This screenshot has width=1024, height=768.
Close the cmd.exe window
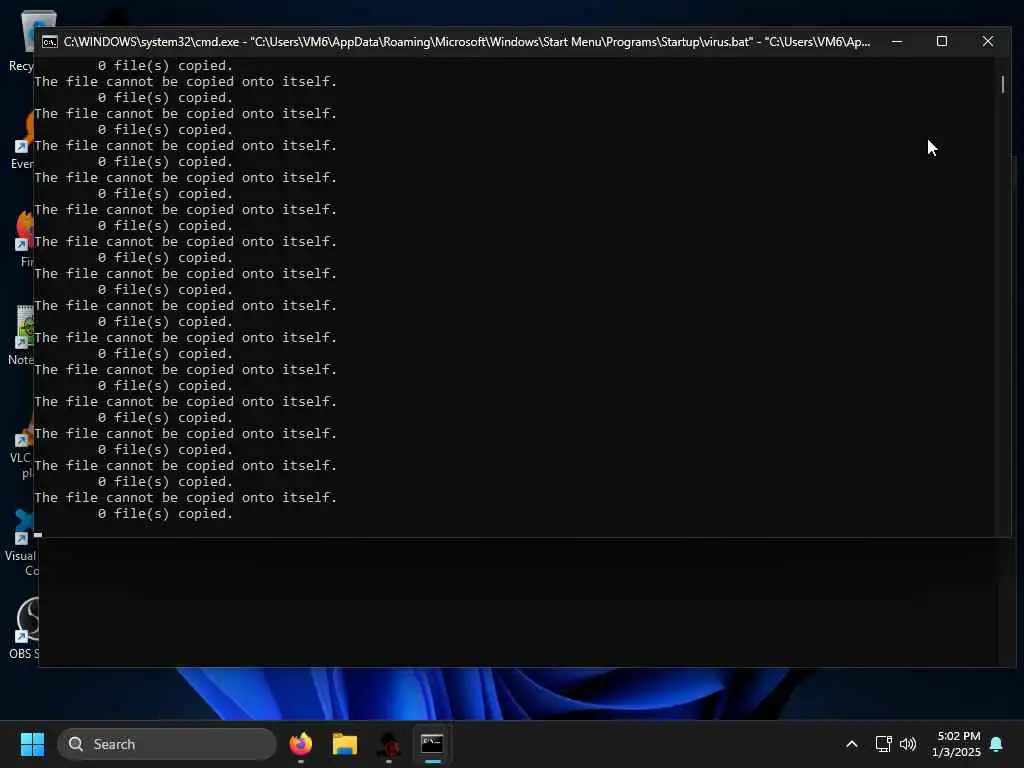coord(987,41)
